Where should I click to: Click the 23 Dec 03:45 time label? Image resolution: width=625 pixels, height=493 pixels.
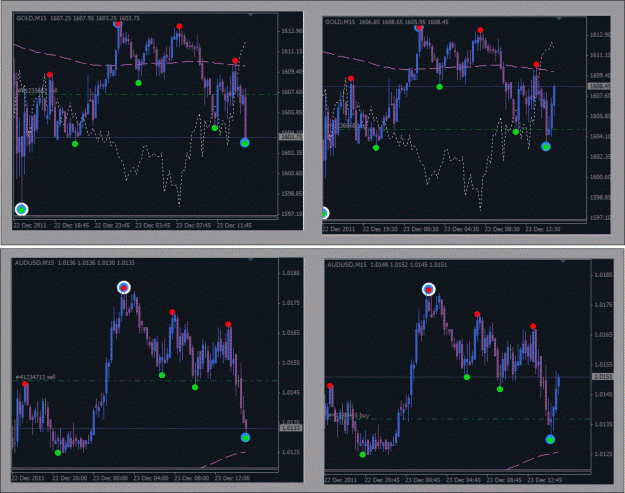153,226
